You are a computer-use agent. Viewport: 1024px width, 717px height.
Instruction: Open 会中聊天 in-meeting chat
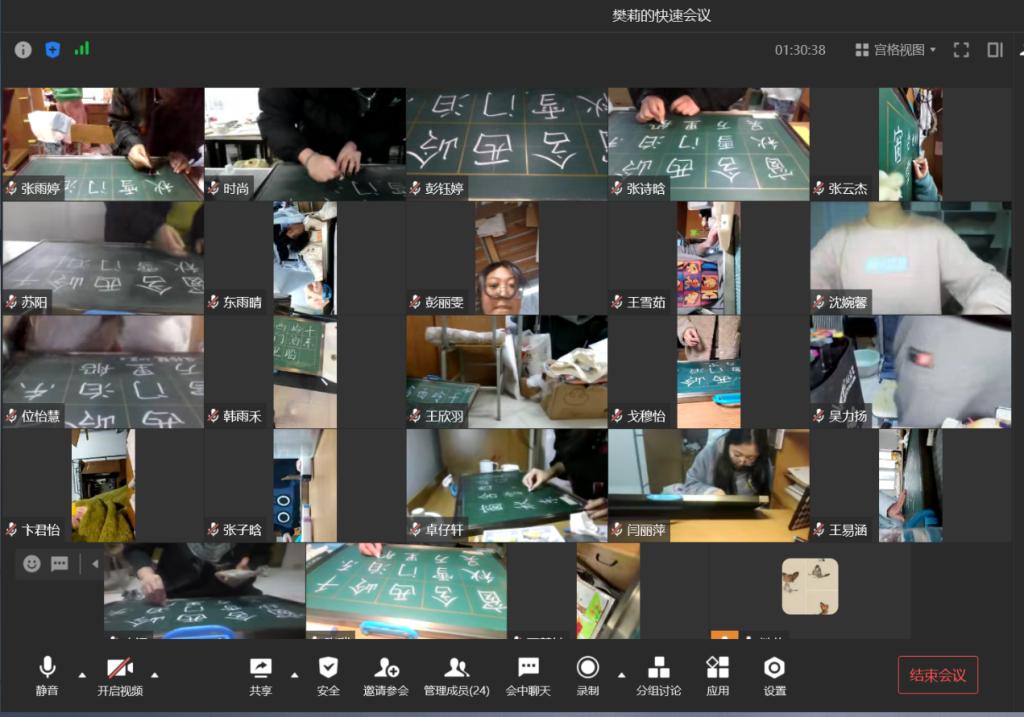[528, 675]
